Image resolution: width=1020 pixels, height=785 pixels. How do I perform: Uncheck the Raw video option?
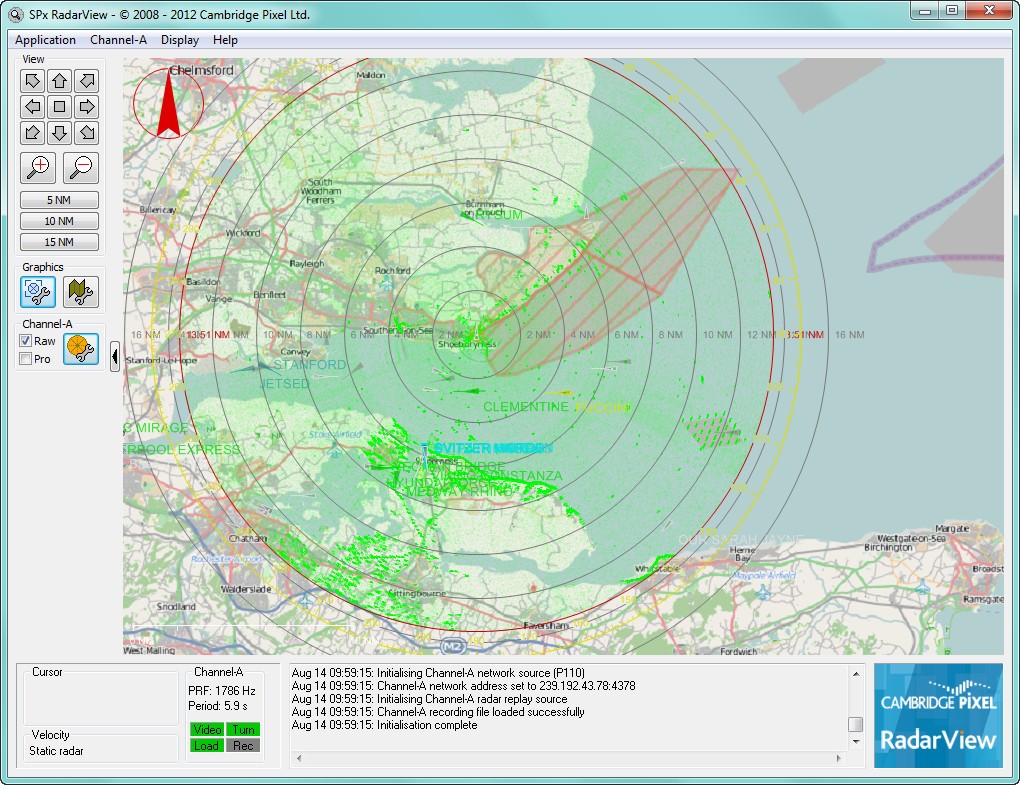(25, 340)
